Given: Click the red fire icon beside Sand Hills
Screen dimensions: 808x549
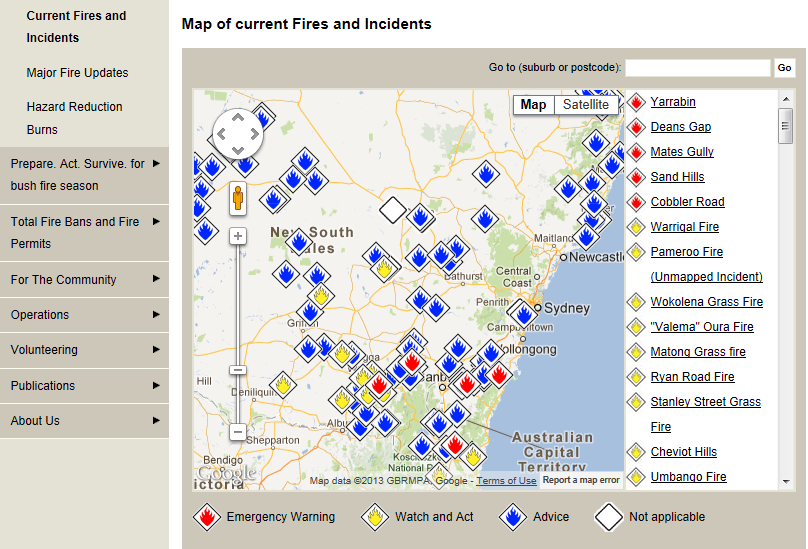Looking at the screenshot, I should point(636,177).
